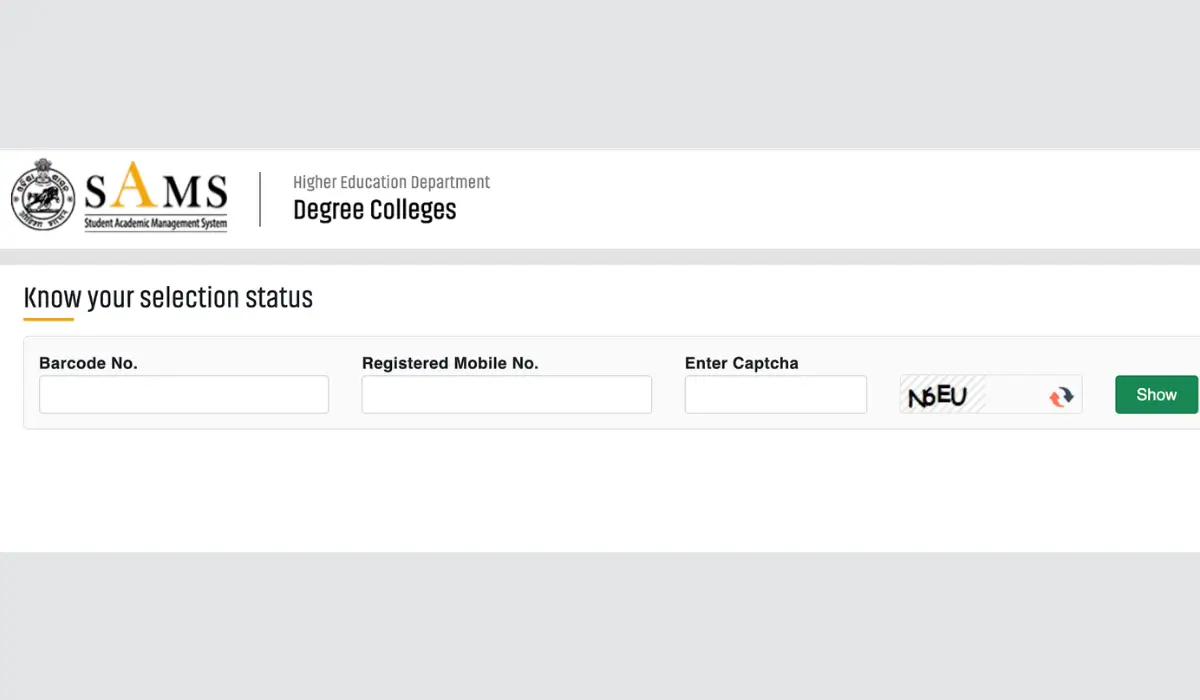This screenshot has width=1200, height=700.
Task: Focus the Registered Mobile No. input field
Action: (507, 394)
